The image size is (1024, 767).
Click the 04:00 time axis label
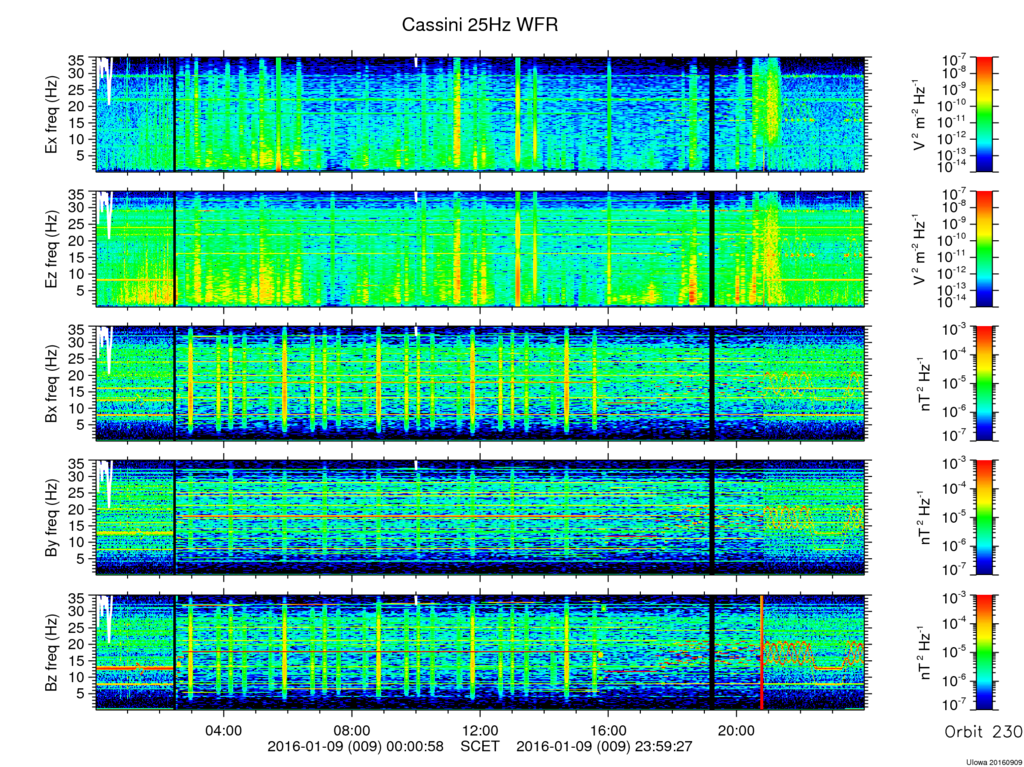(224, 730)
